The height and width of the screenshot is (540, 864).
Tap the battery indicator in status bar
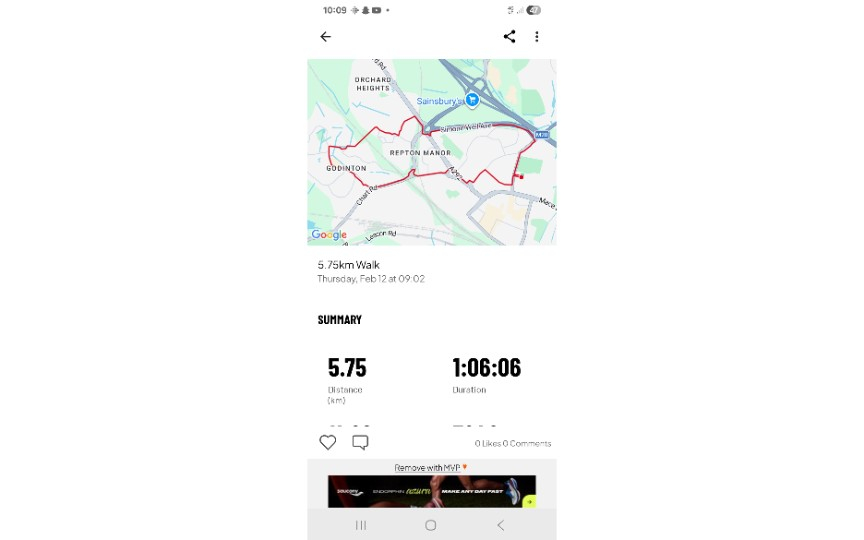534,10
